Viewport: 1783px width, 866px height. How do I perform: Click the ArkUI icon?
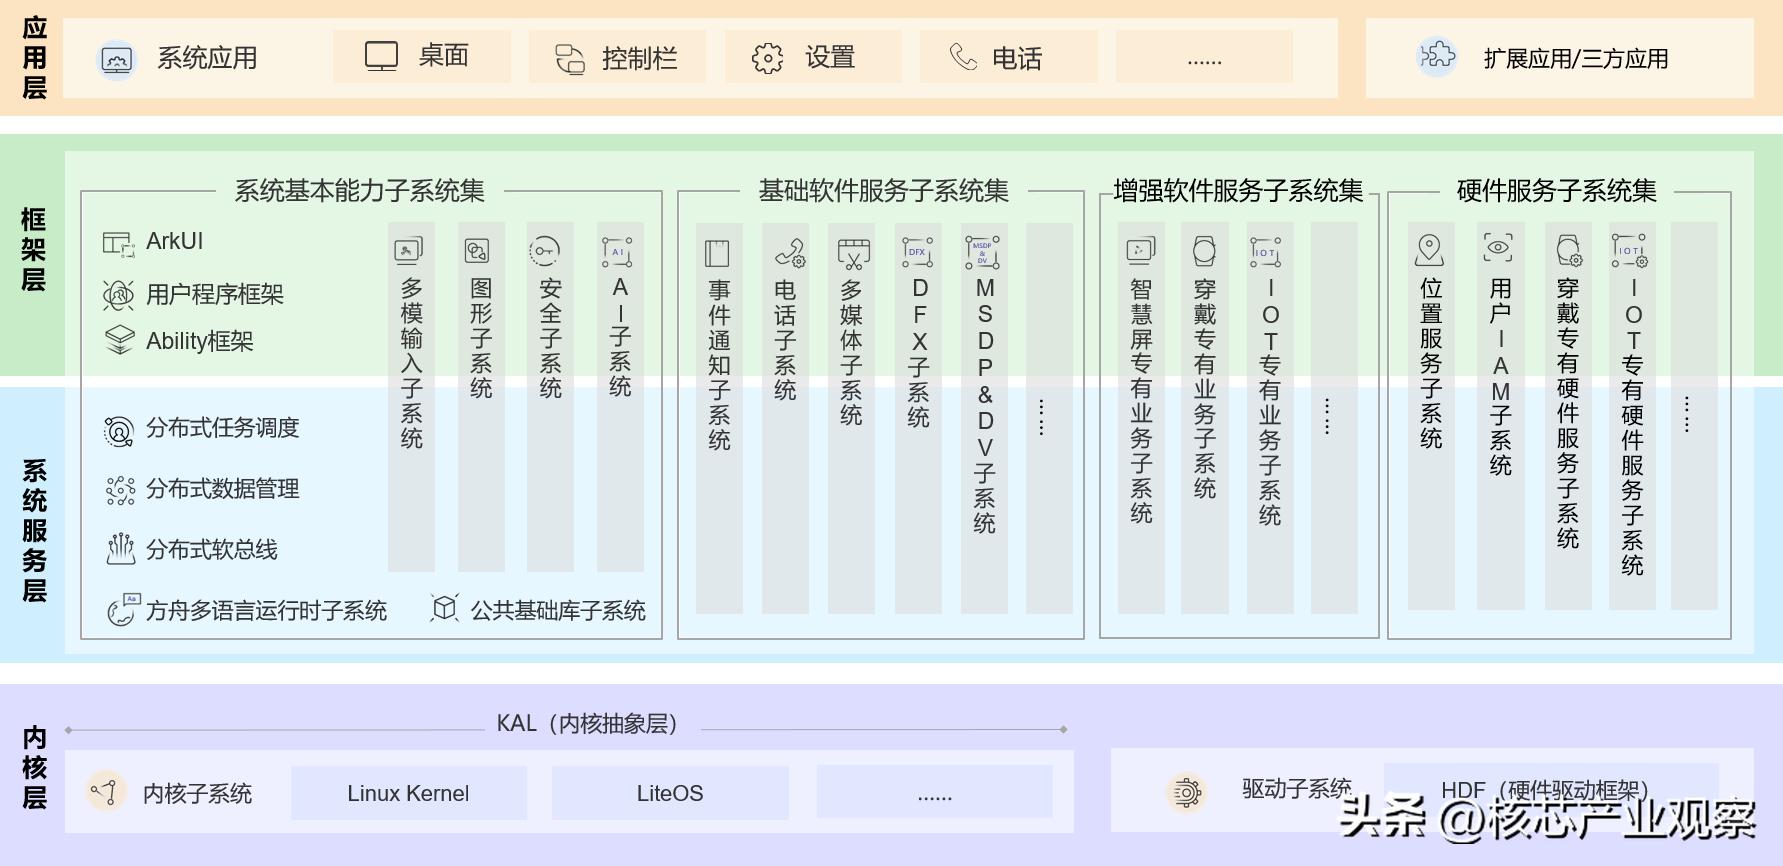click(118, 243)
